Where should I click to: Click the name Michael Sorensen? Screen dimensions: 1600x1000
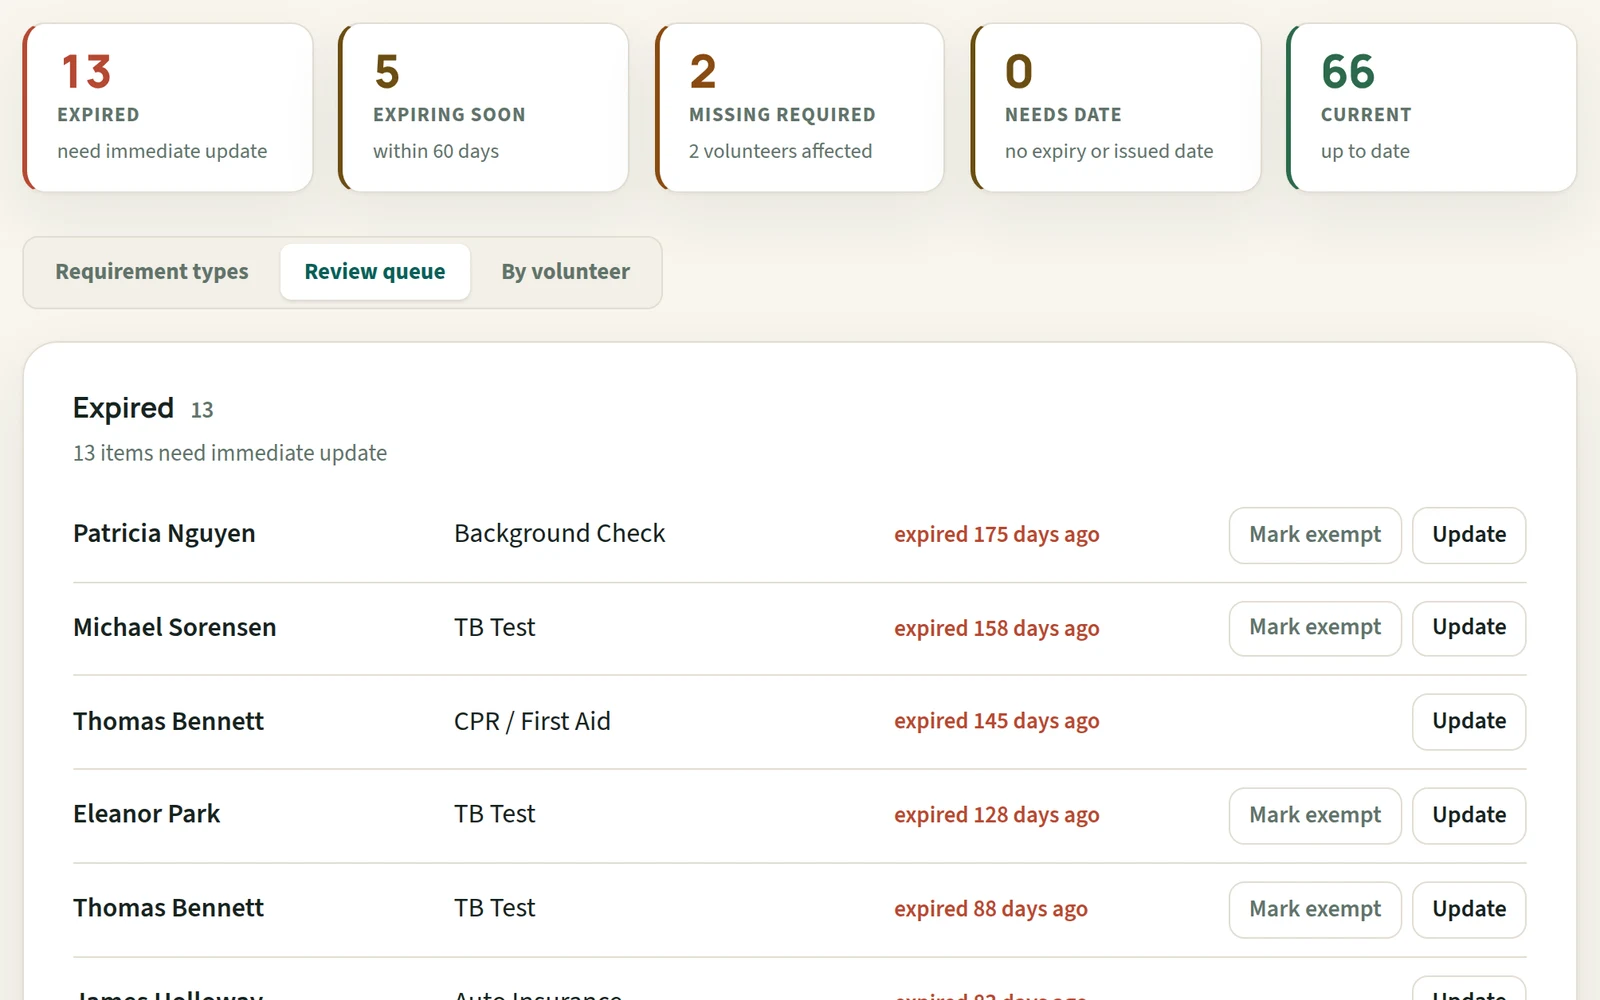pos(175,628)
